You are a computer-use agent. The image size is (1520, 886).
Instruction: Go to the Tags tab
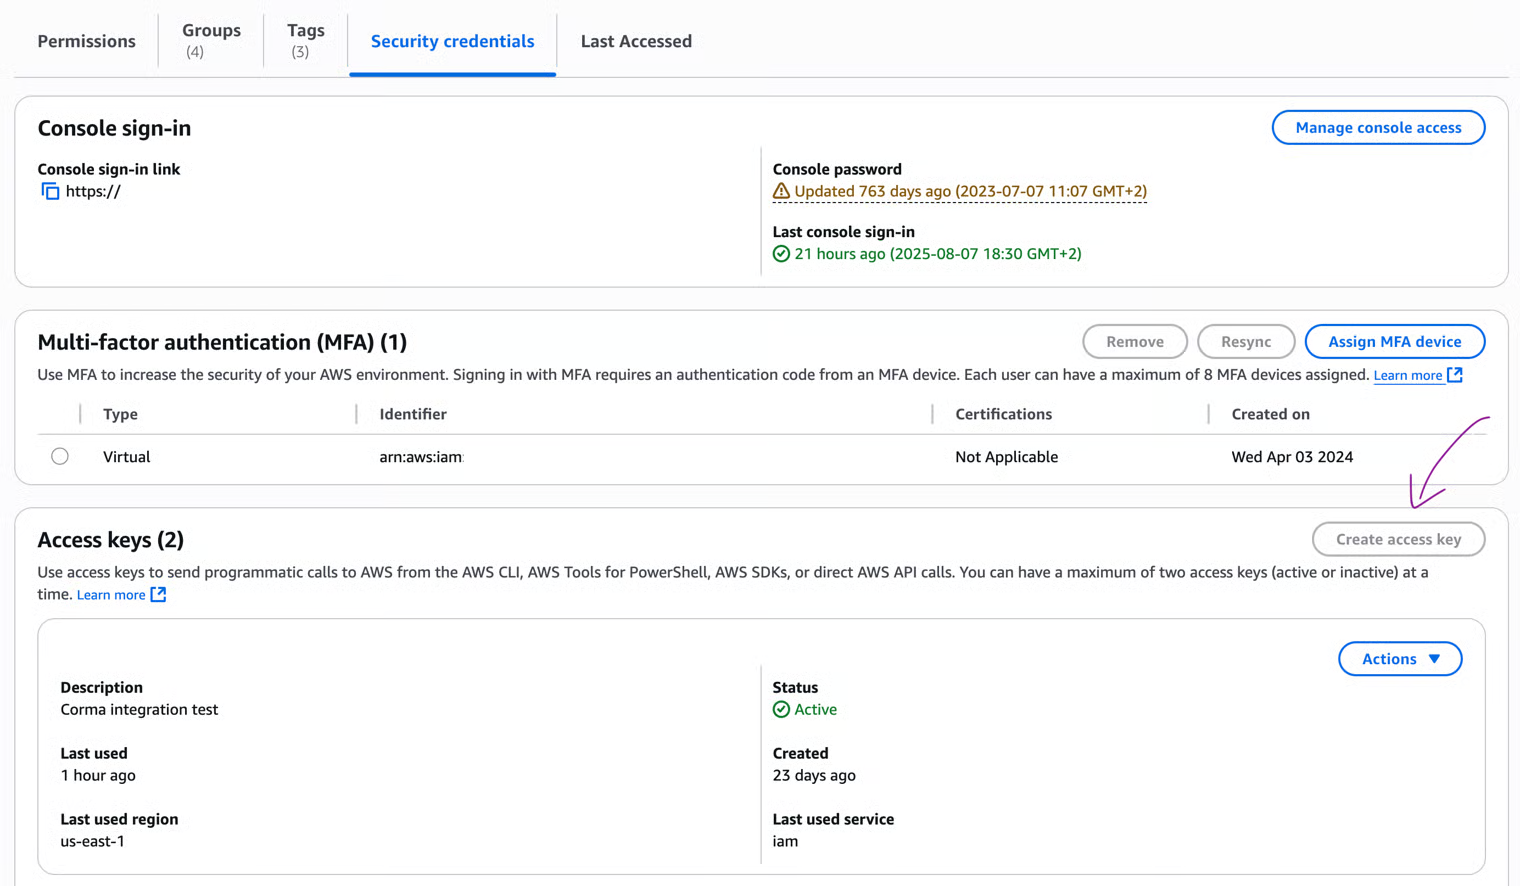coord(305,40)
